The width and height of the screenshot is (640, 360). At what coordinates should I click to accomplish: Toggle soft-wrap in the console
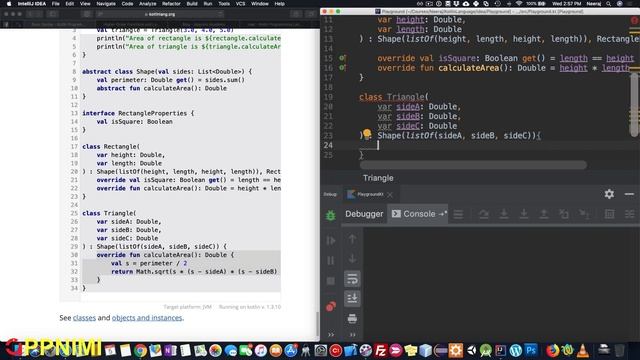[352, 279]
